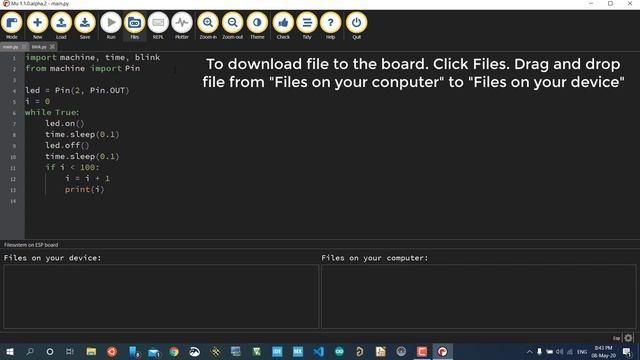Open File Explorer from taskbar

91,351
